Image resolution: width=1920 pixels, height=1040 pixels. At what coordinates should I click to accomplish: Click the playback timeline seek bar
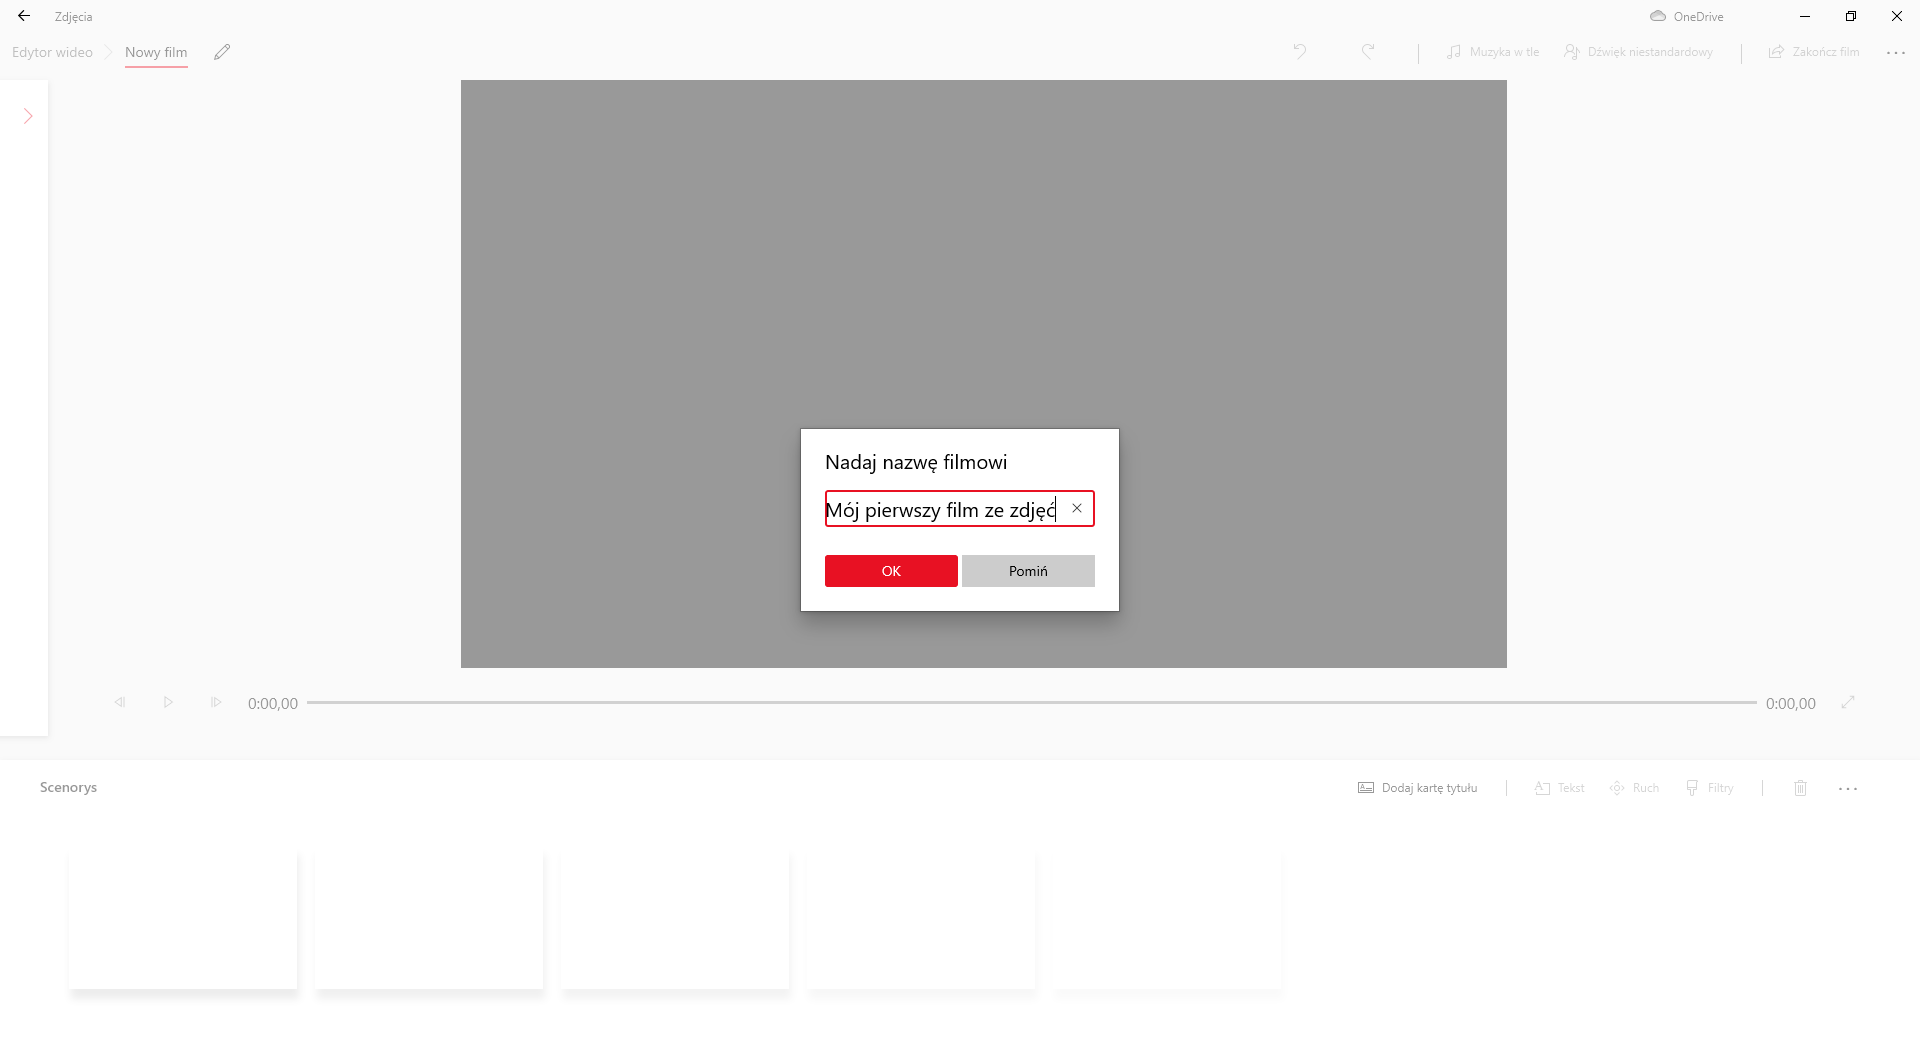coord(1030,703)
